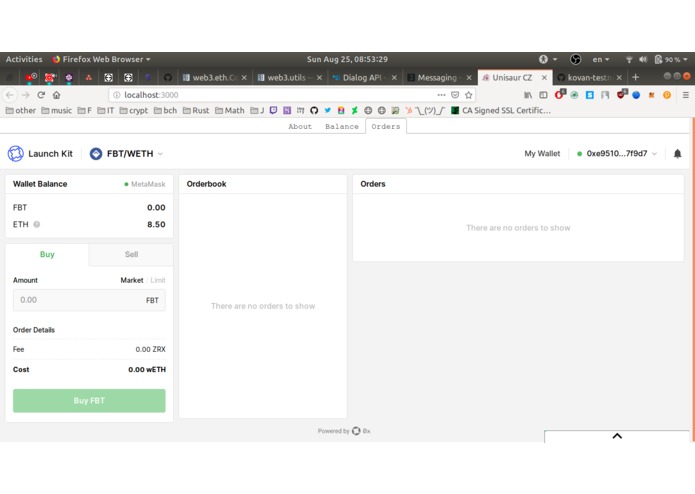The height and width of the screenshot is (494, 695).
Task: Select the Limit order type
Action: pos(158,280)
